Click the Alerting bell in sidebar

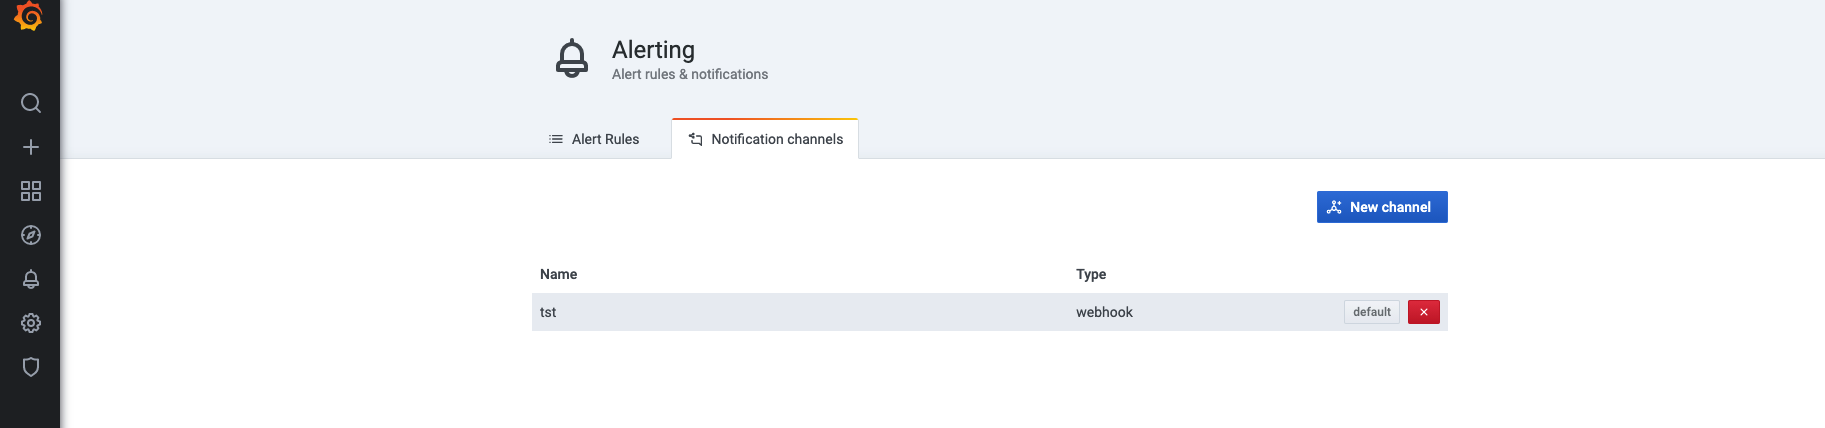tap(31, 279)
